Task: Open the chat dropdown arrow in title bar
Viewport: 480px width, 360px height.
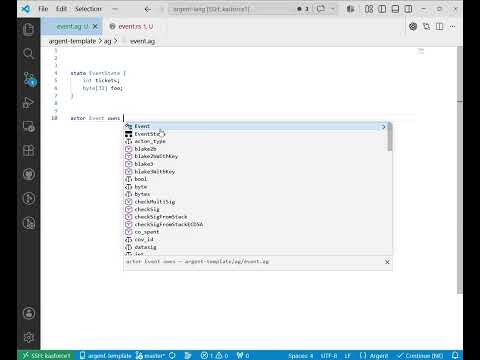Action: 333,9
